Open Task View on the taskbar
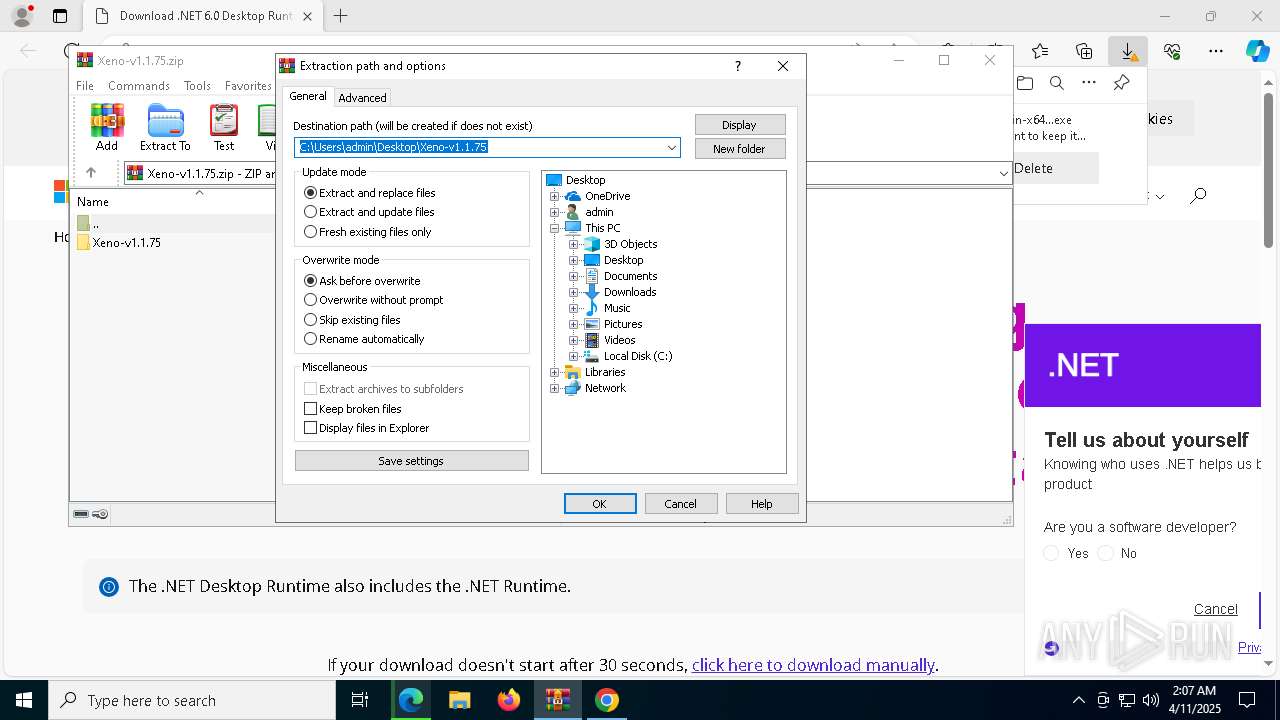The width and height of the screenshot is (1280, 720). [360, 700]
